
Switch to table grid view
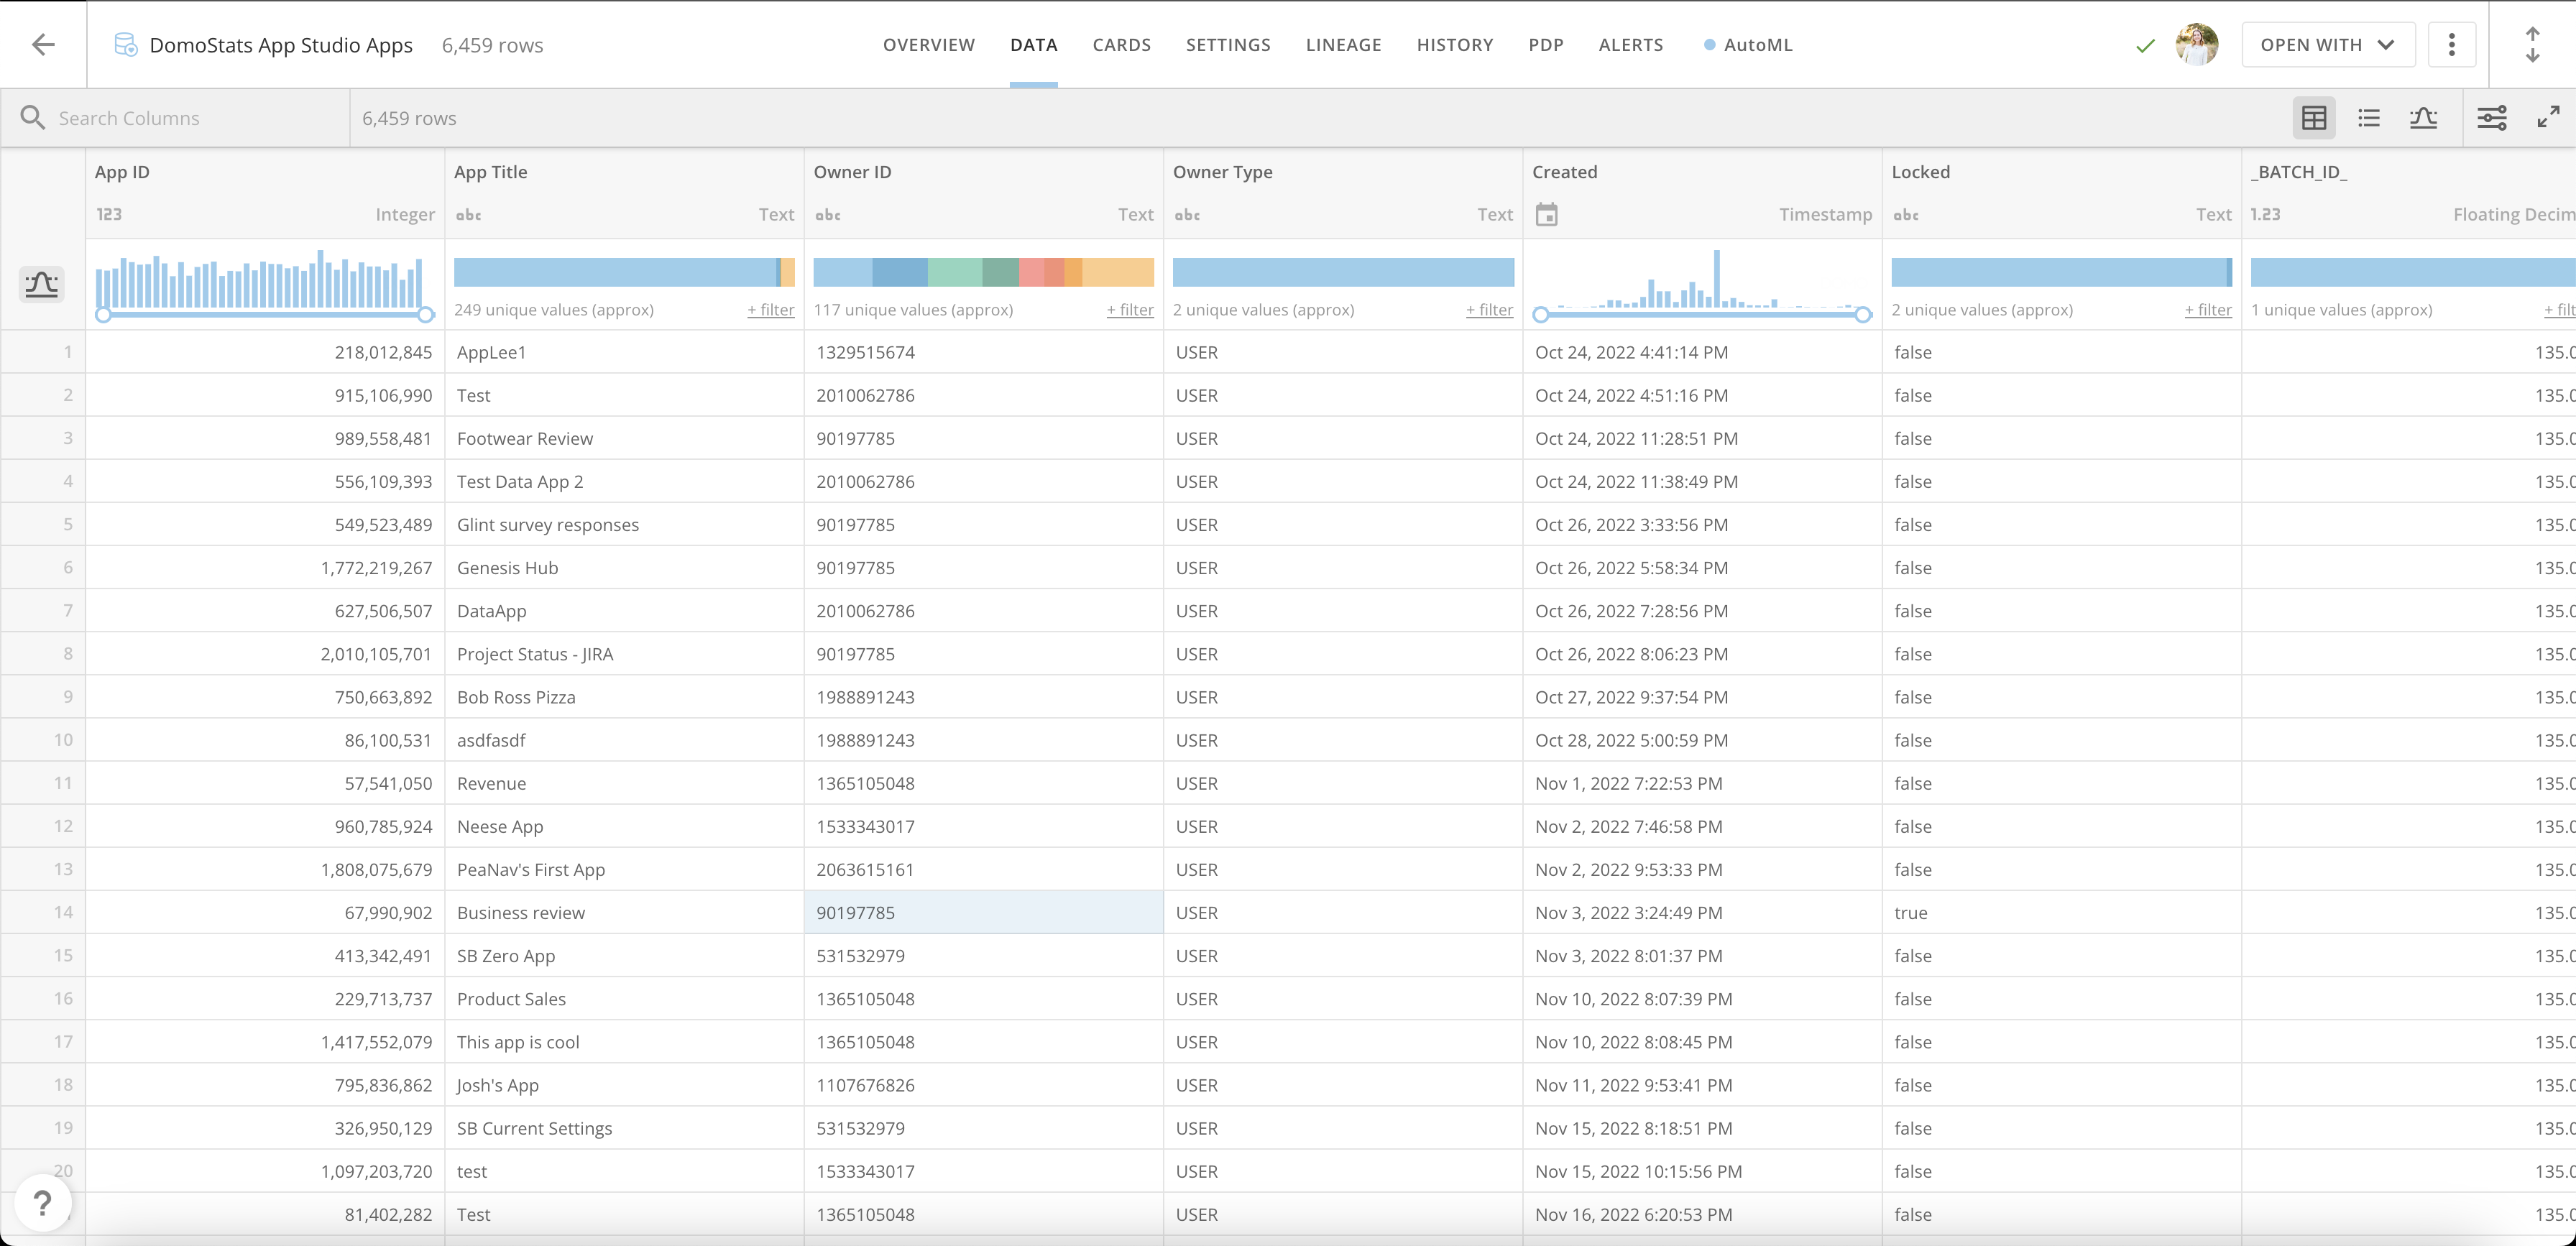[x=2313, y=118]
